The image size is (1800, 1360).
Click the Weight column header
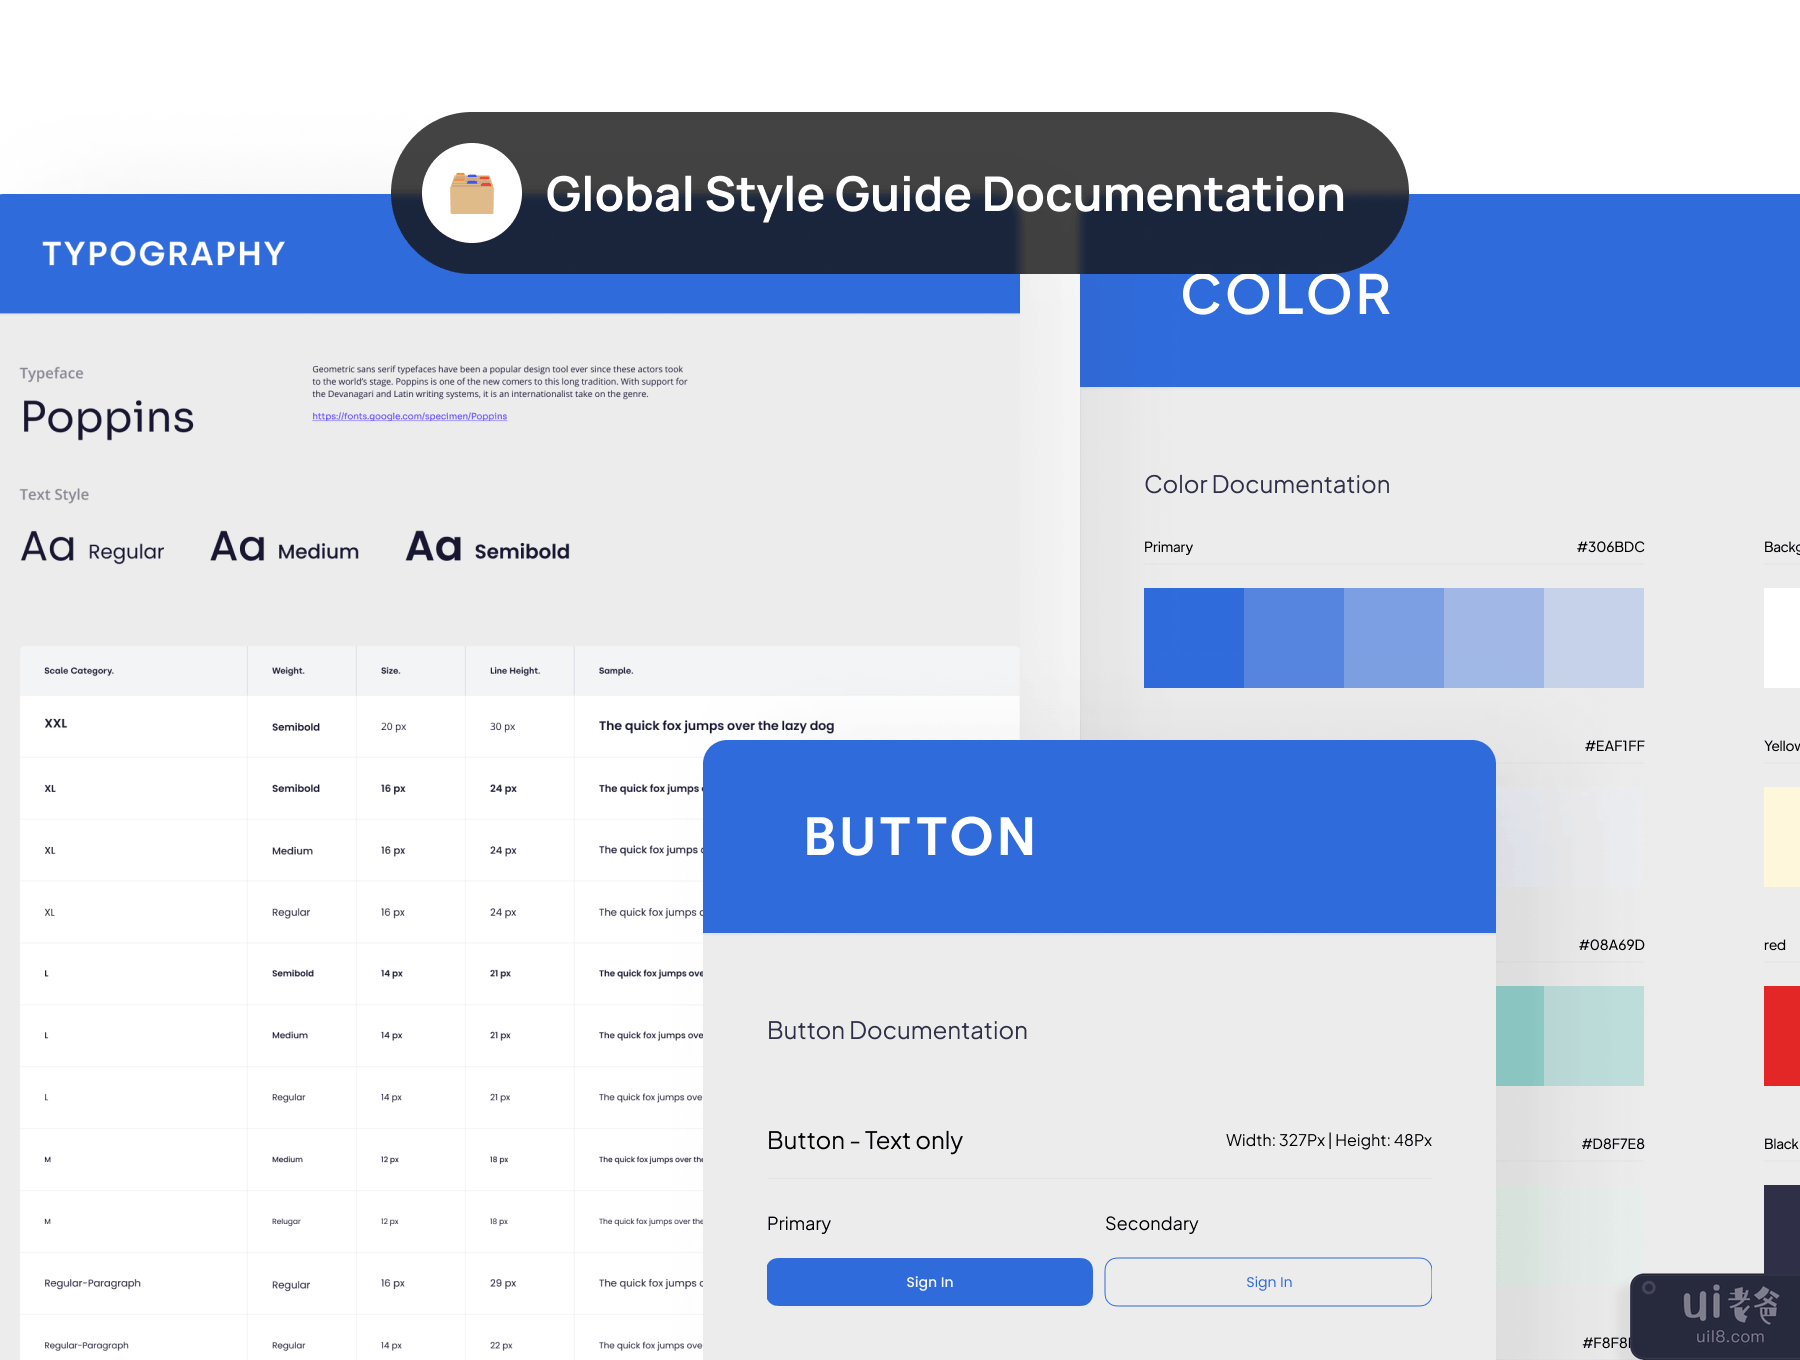288,671
